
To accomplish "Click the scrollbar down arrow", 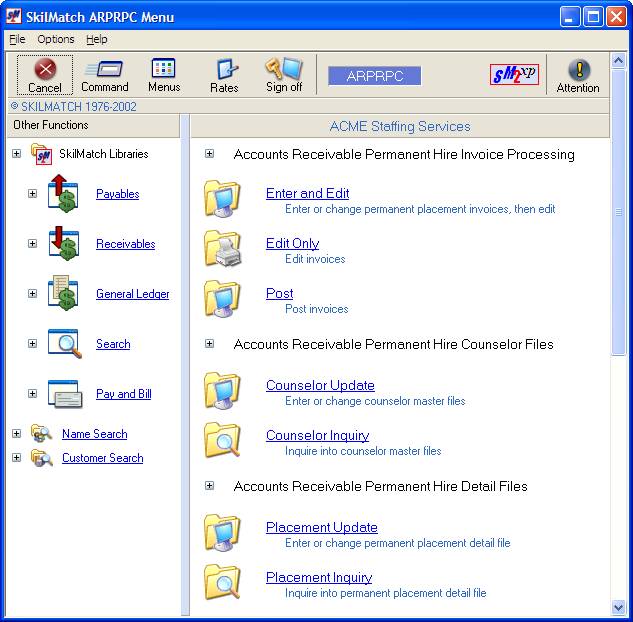I will (618, 607).
